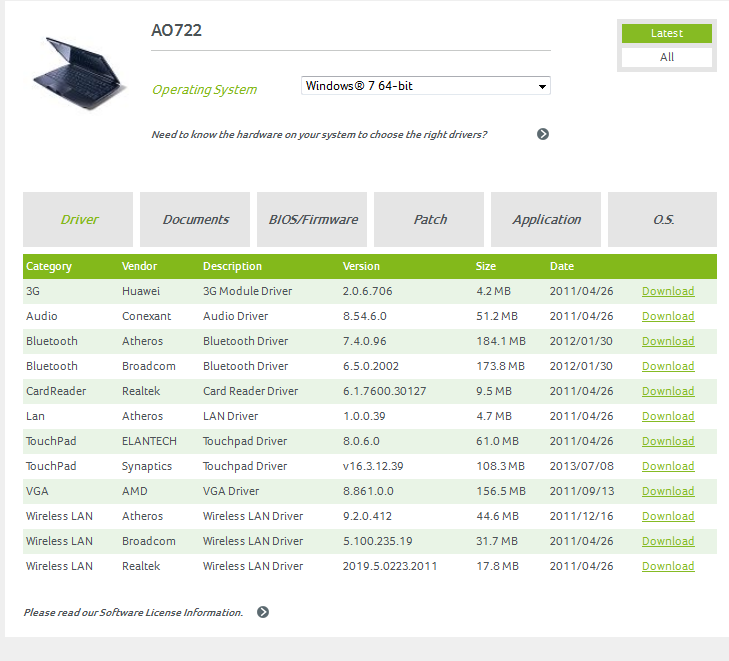
Task: Download the Atheros Bluetooth Driver
Action: coord(668,342)
